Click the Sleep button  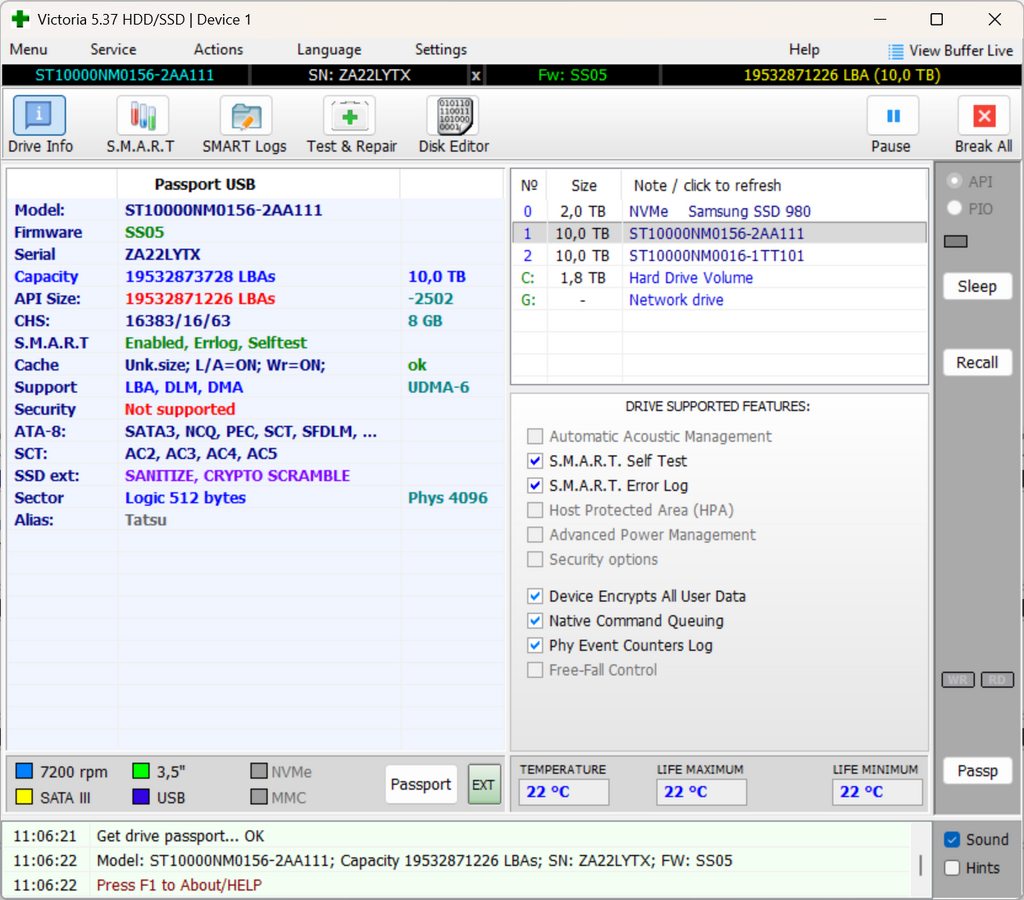(977, 286)
